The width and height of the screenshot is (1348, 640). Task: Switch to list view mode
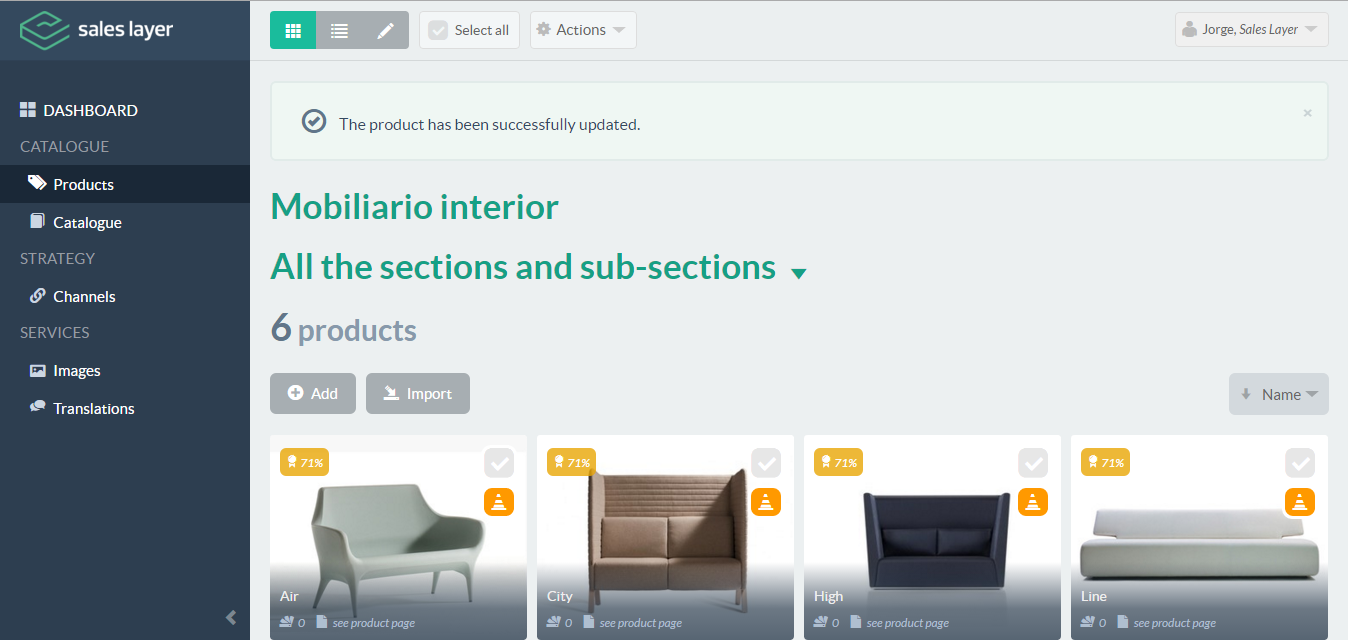coord(339,30)
